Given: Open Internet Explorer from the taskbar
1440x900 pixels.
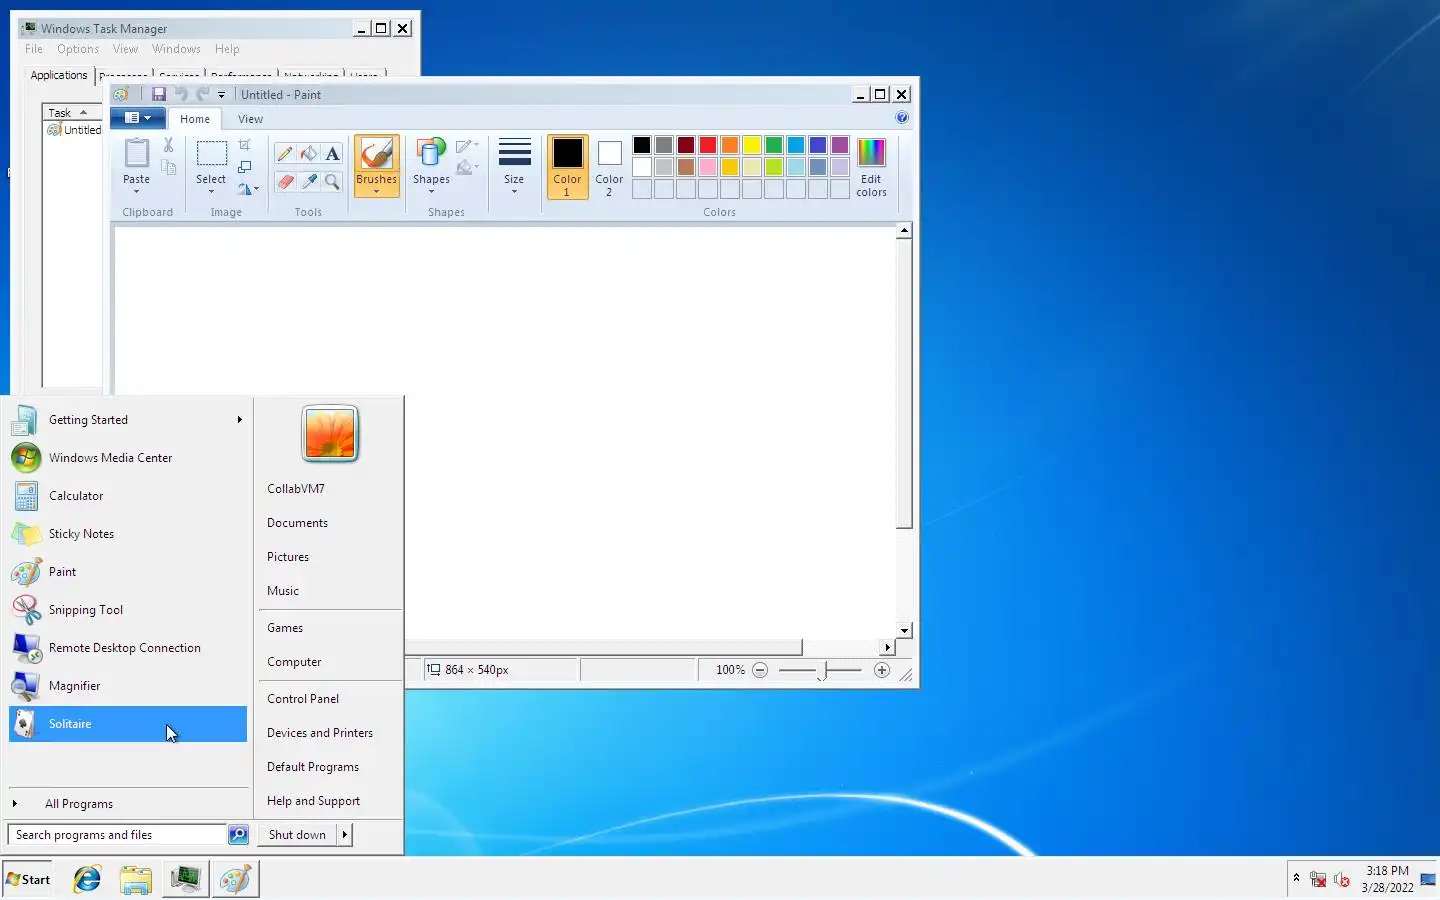Looking at the screenshot, I should tap(87, 879).
